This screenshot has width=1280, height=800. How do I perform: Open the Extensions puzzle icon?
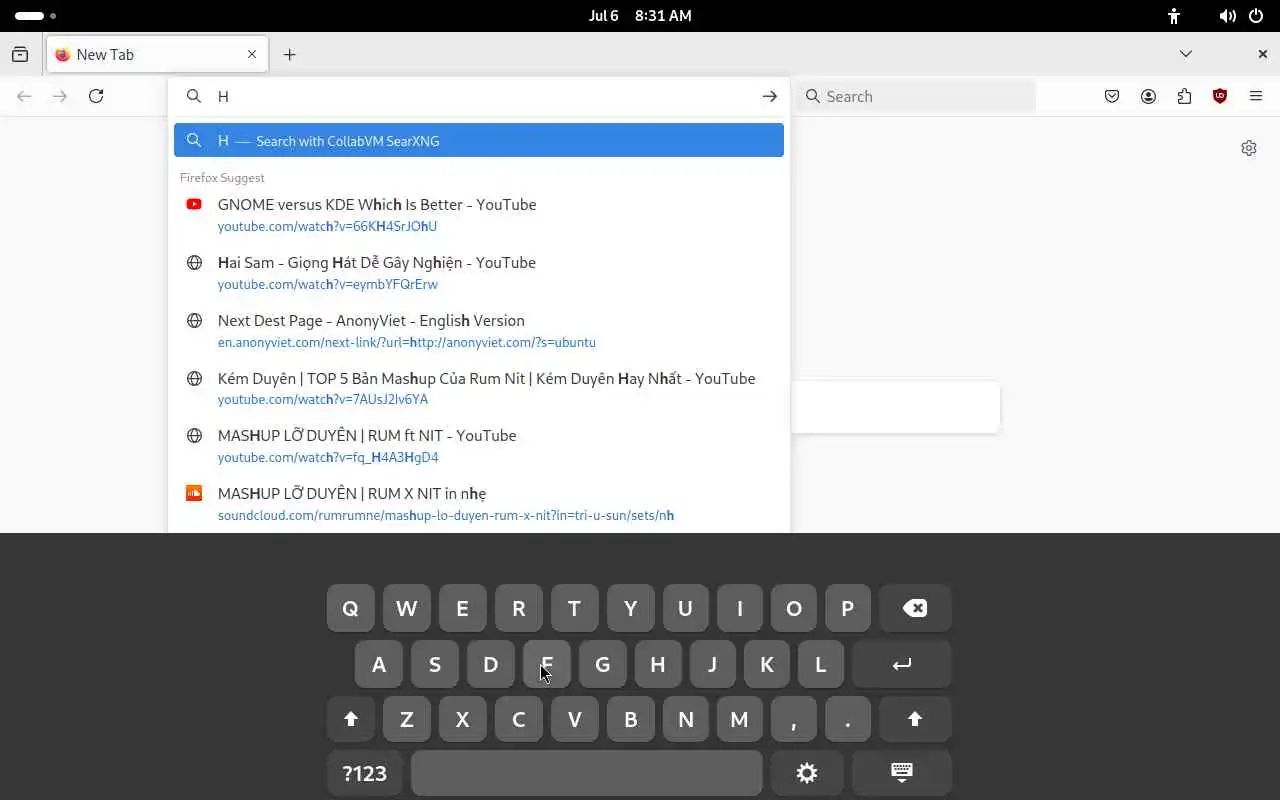[1184, 96]
